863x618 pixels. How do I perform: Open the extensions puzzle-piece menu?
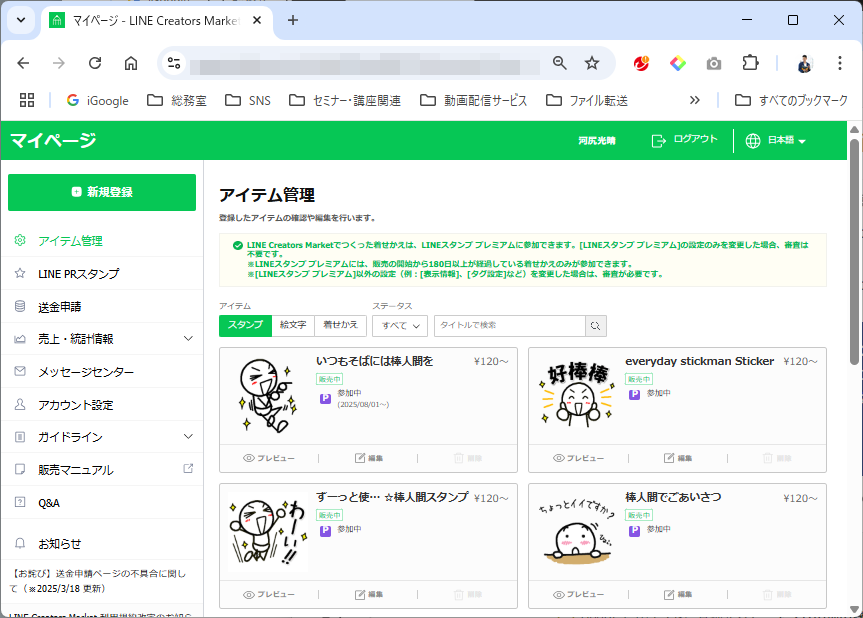coord(750,63)
